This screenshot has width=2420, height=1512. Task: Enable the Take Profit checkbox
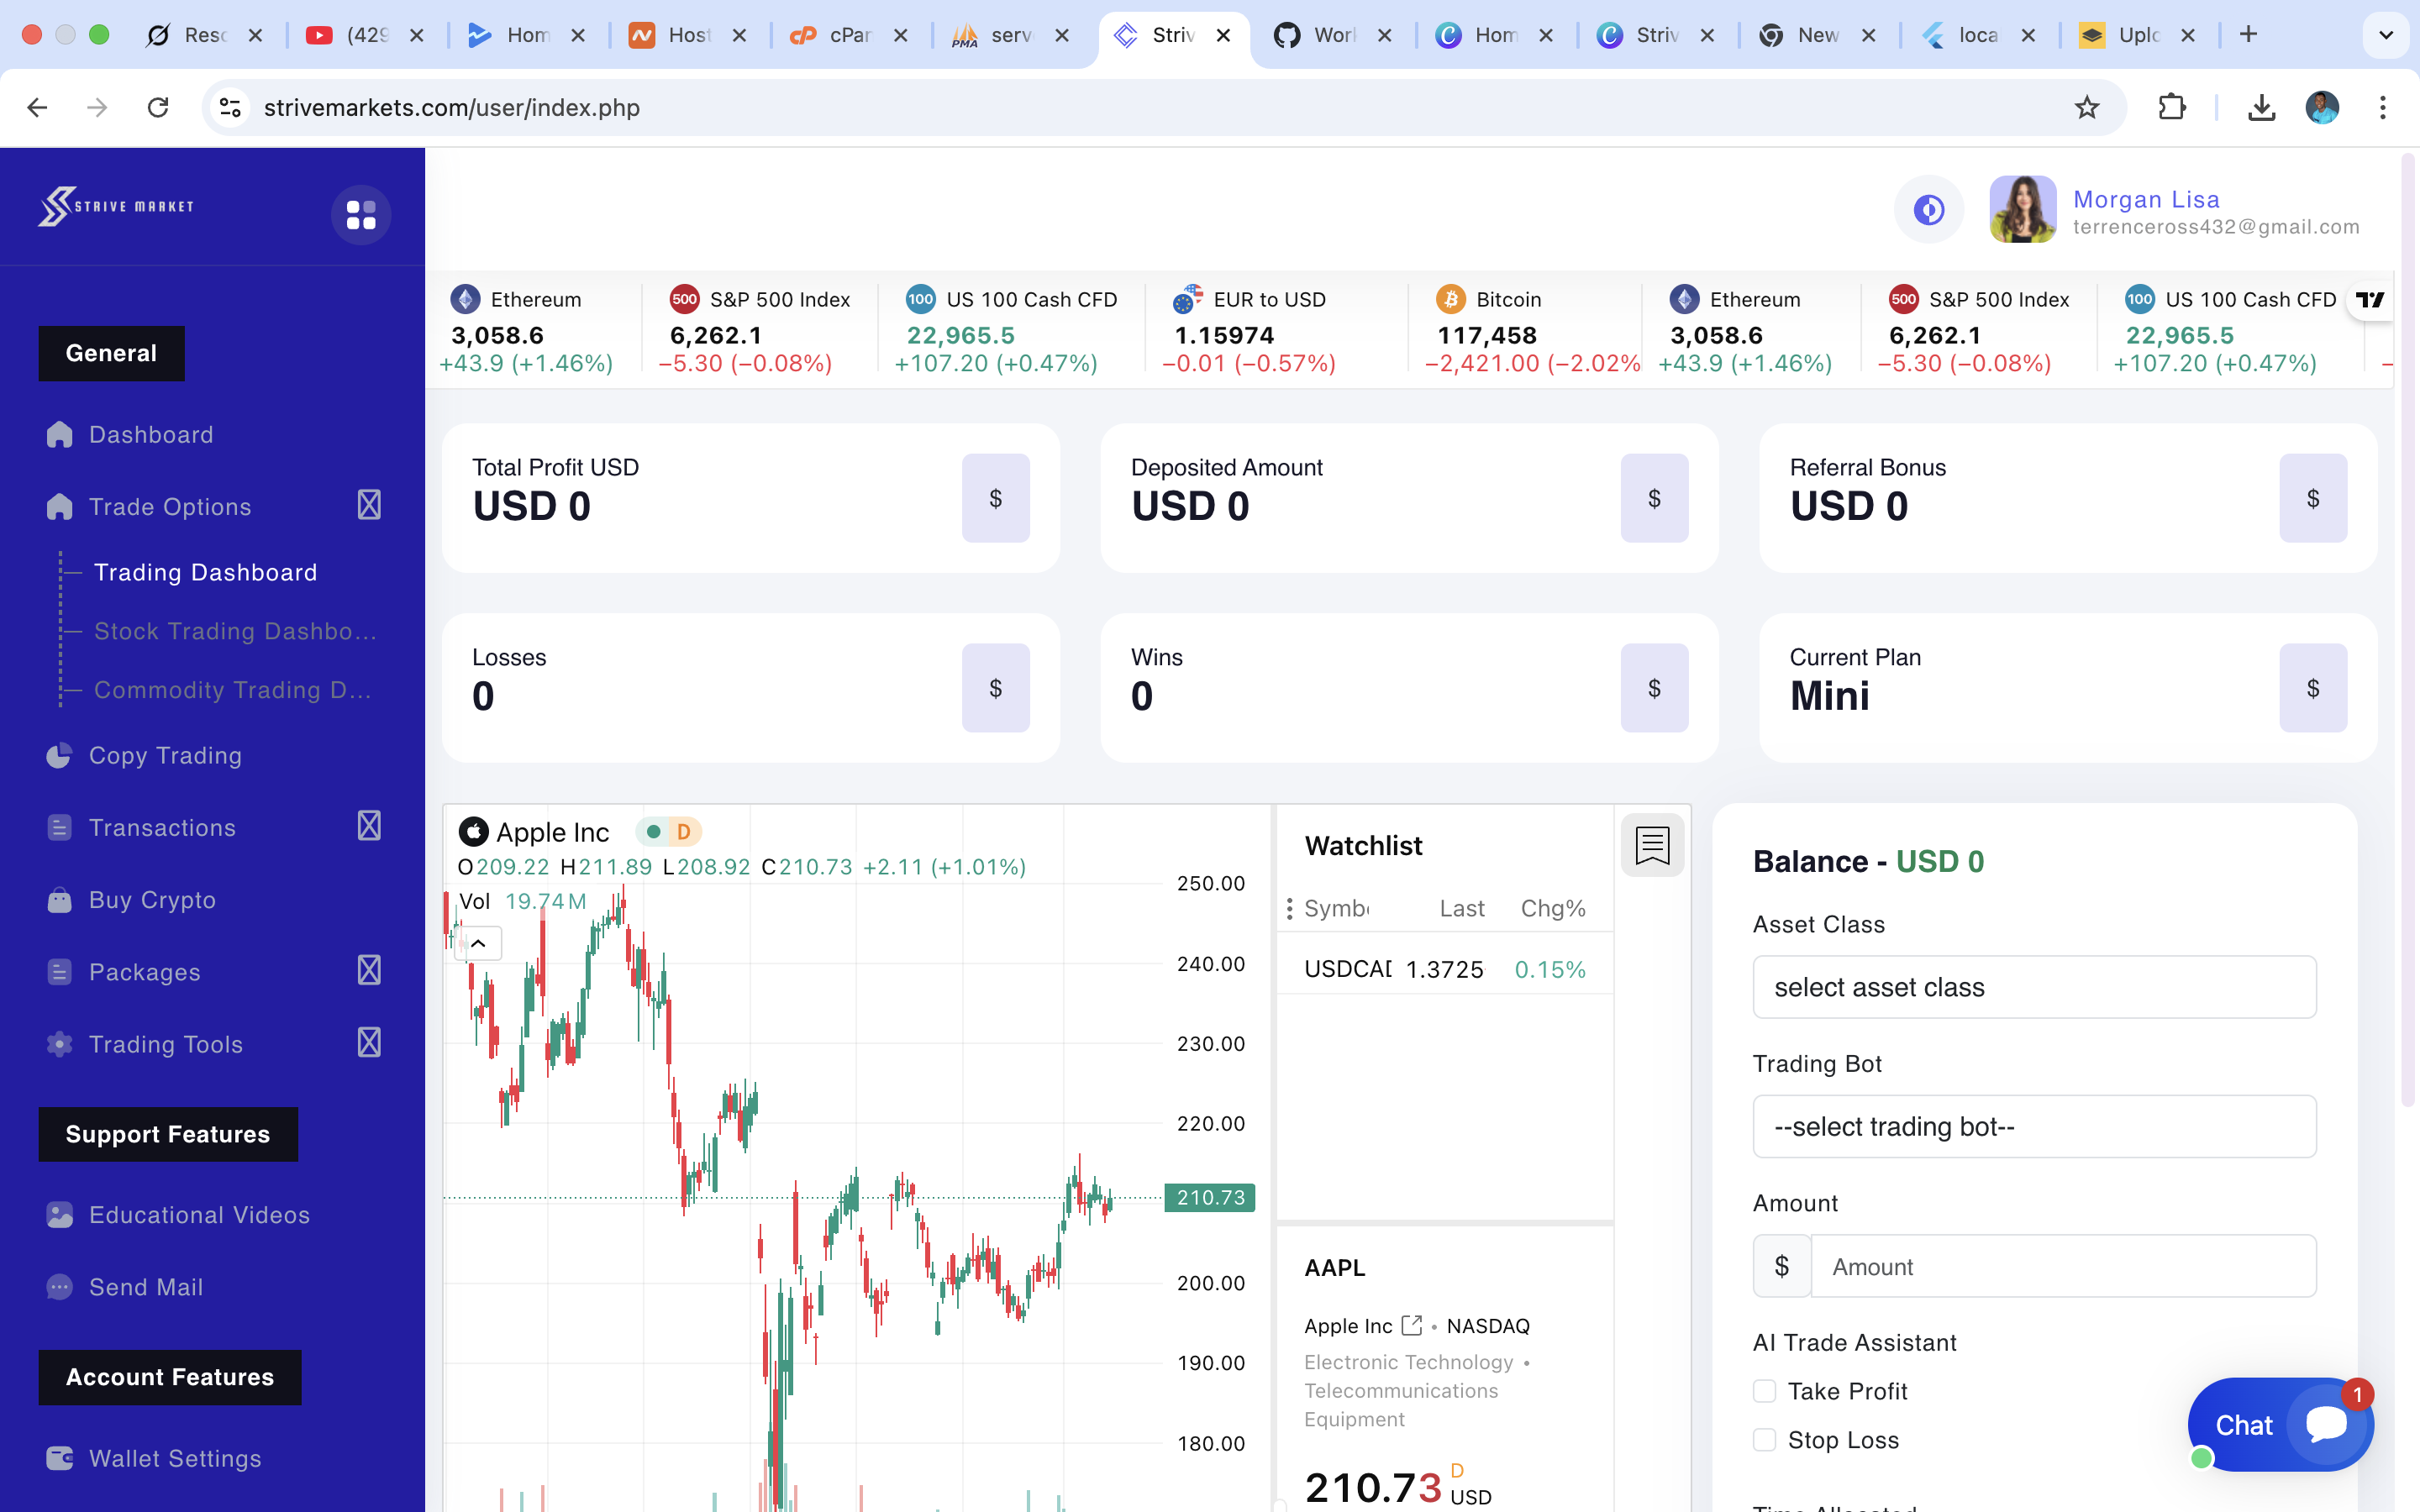[1765, 1391]
